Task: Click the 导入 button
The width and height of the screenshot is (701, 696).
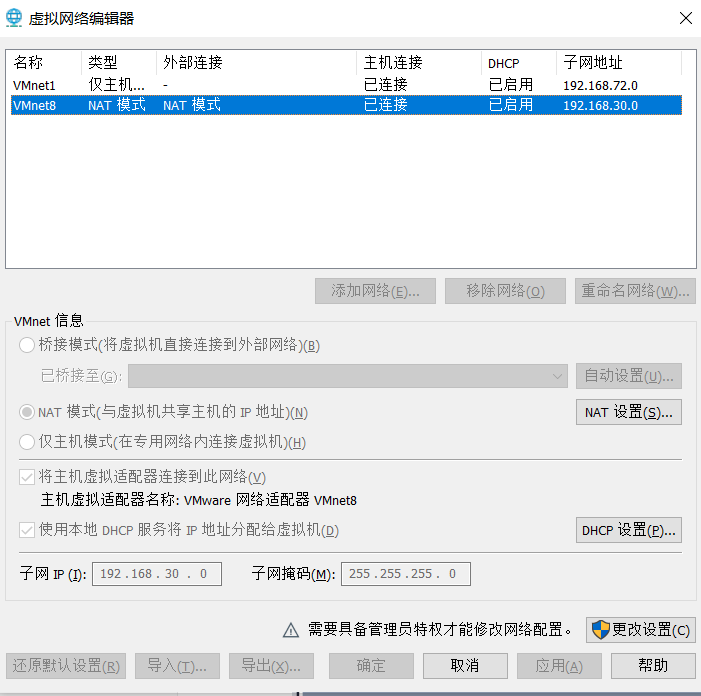Action: tap(177, 666)
